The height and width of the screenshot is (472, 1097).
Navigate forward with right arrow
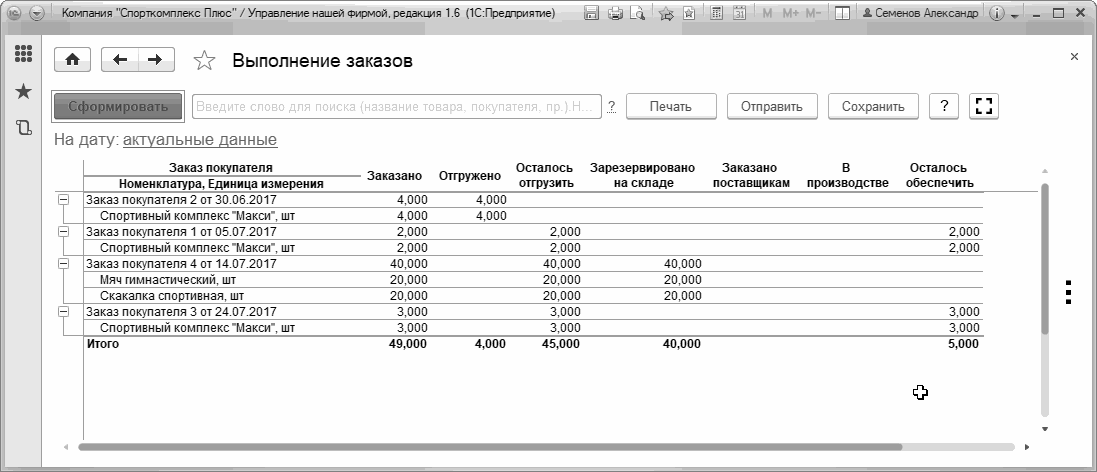[156, 60]
